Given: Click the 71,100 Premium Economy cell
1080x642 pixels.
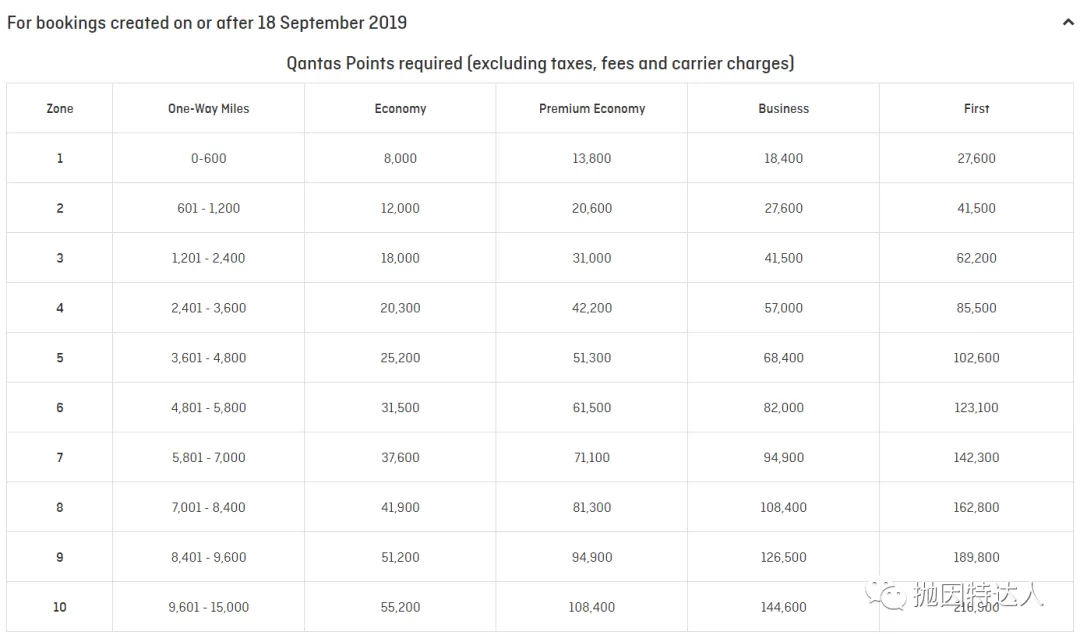Looking at the screenshot, I should tap(592, 457).
